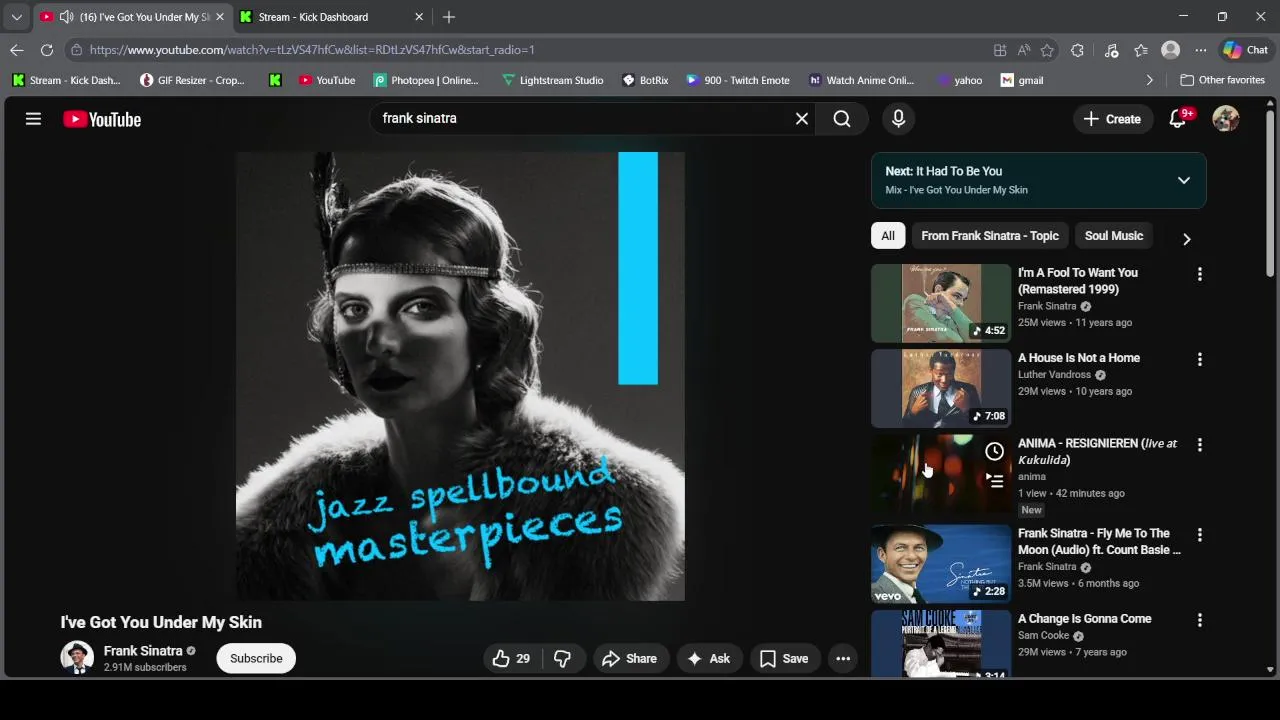
Task: Start voice search with the microphone
Action: [x=898, y=119]
